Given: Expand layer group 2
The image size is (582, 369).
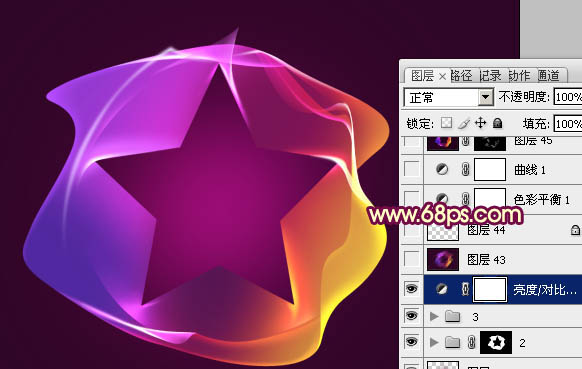Looking at the screenshot, I should [x=434, y=342].
